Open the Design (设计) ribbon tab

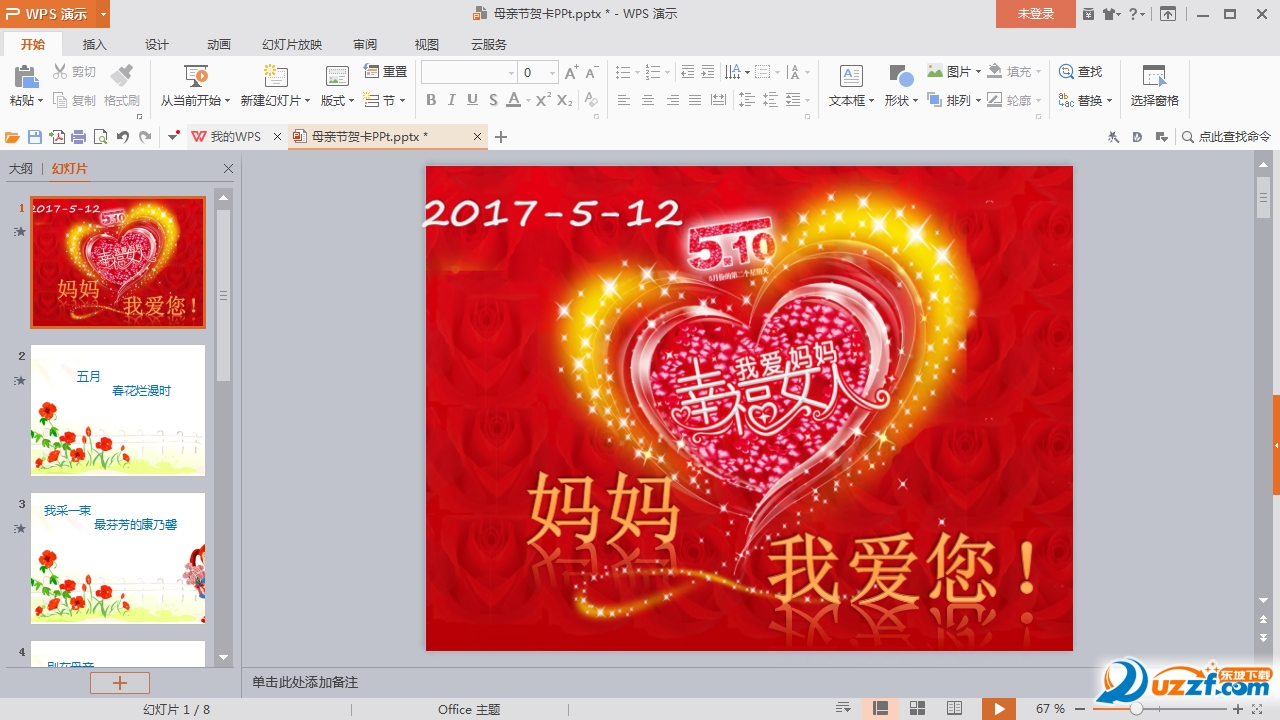click(157, 44)
